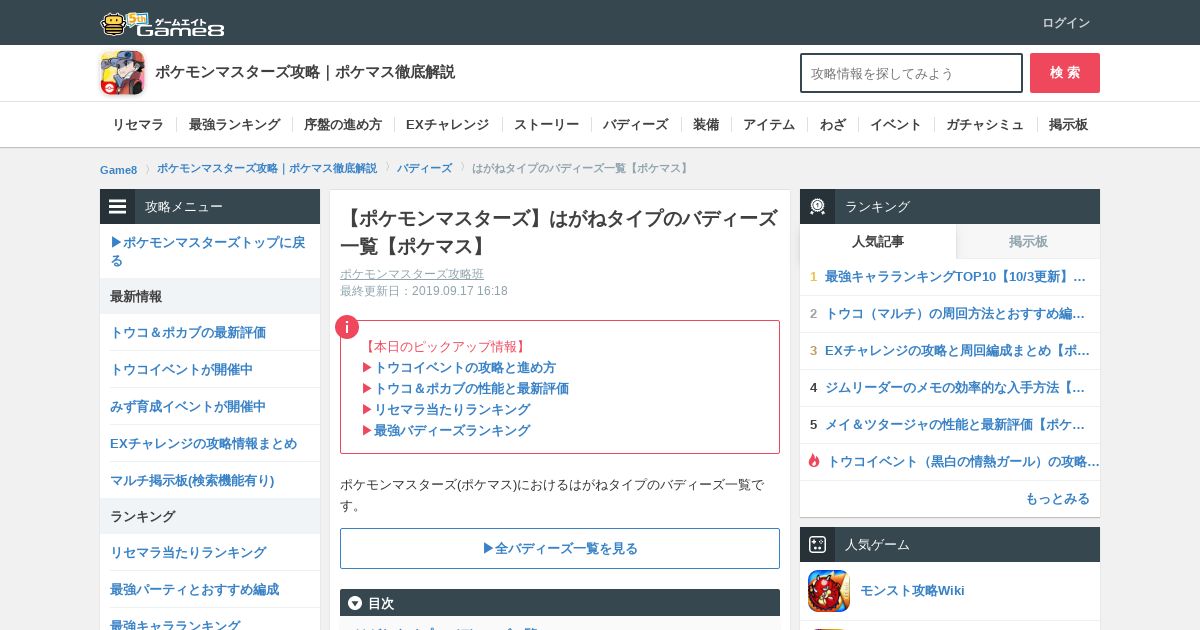Click the flame icon next to トウコイベント ranking
Viewport: 1200px width, 630px height.
pos(814,461)
